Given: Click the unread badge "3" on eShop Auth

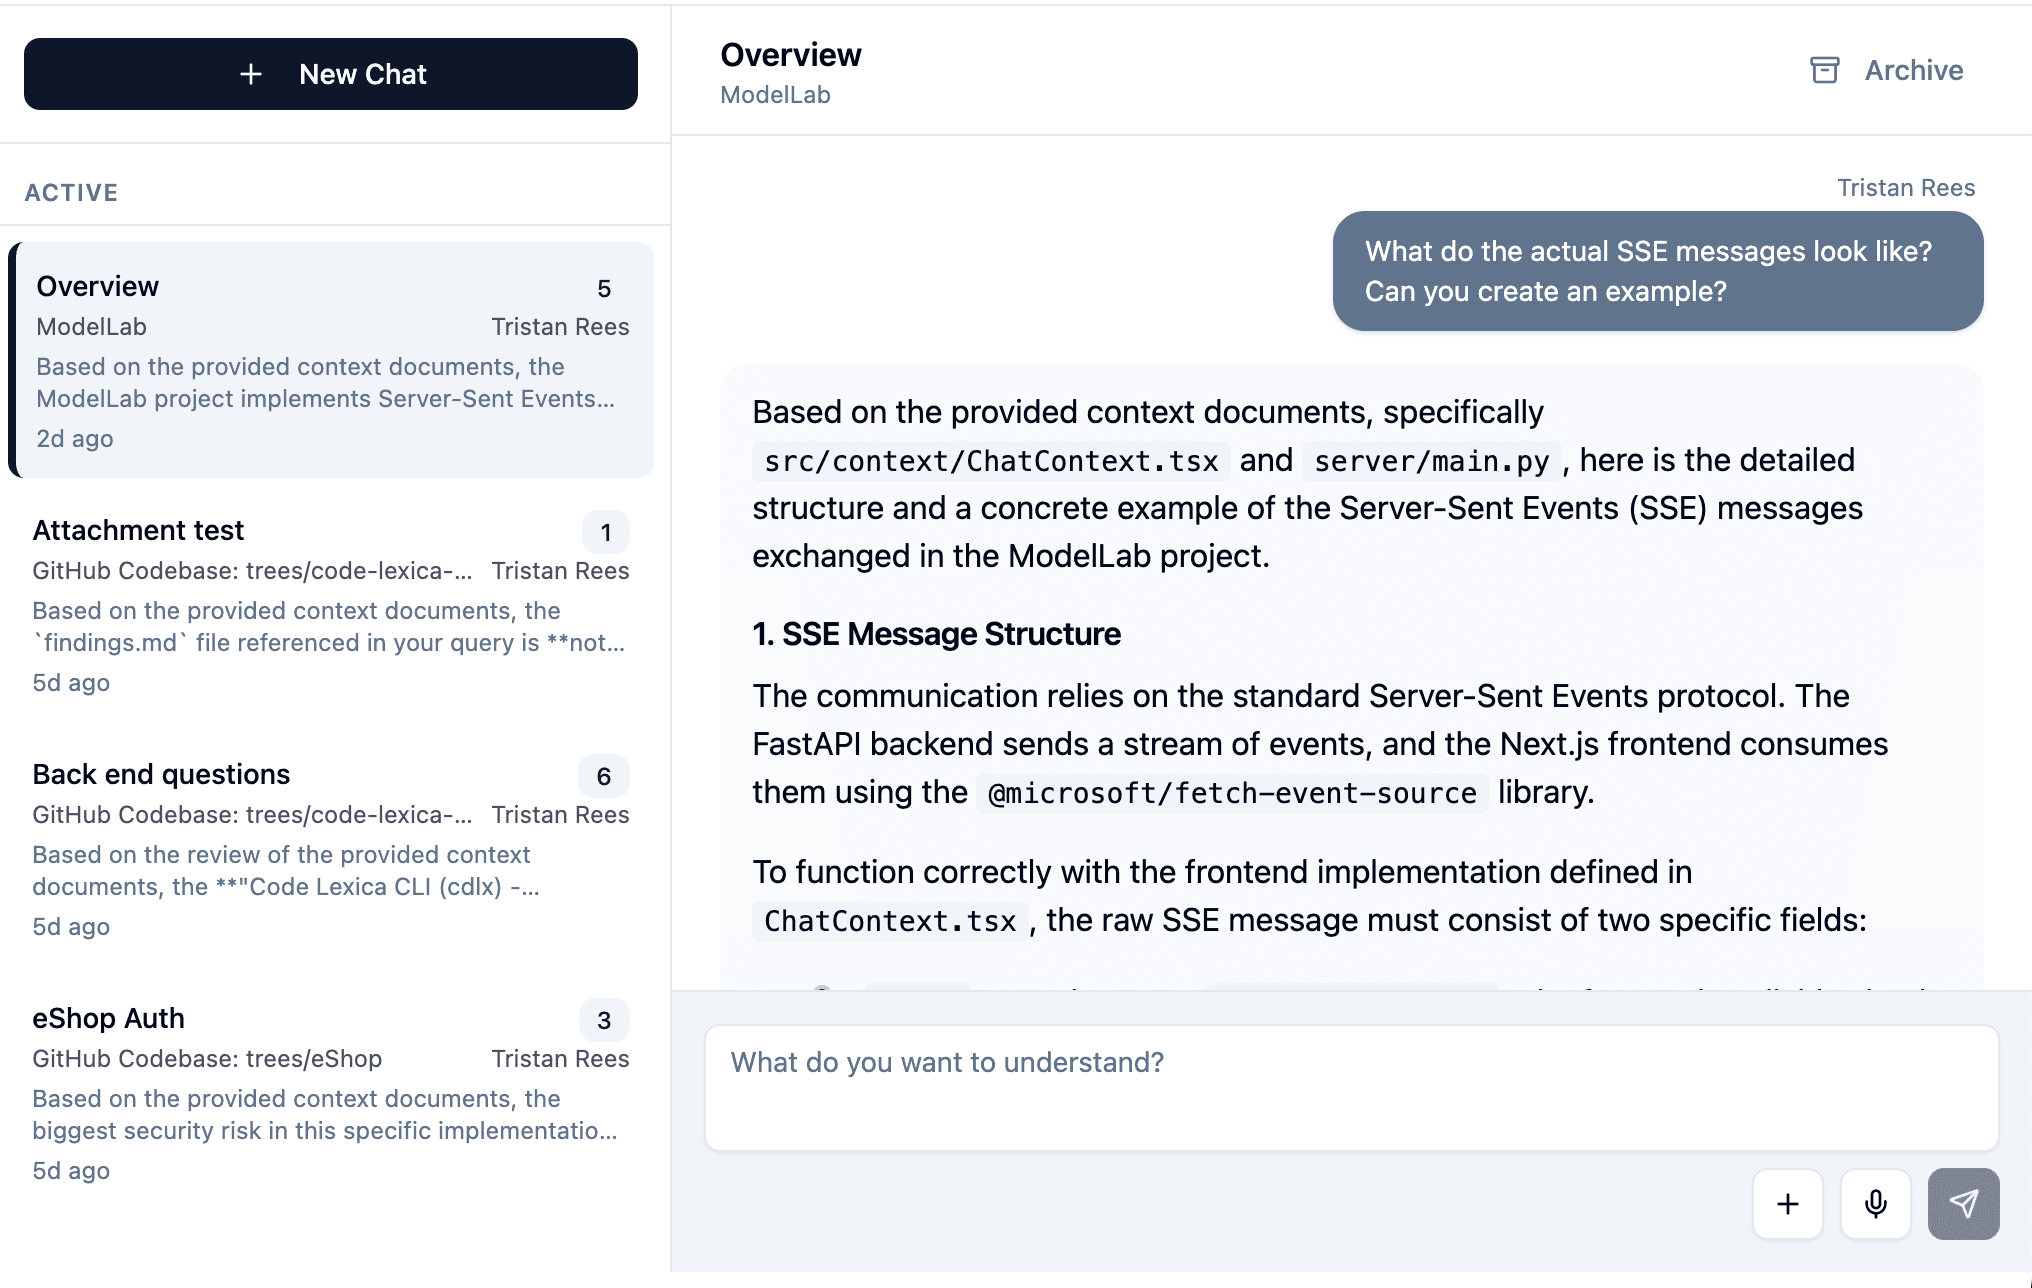Looking at the screenshot, I should click(605, 1020).
